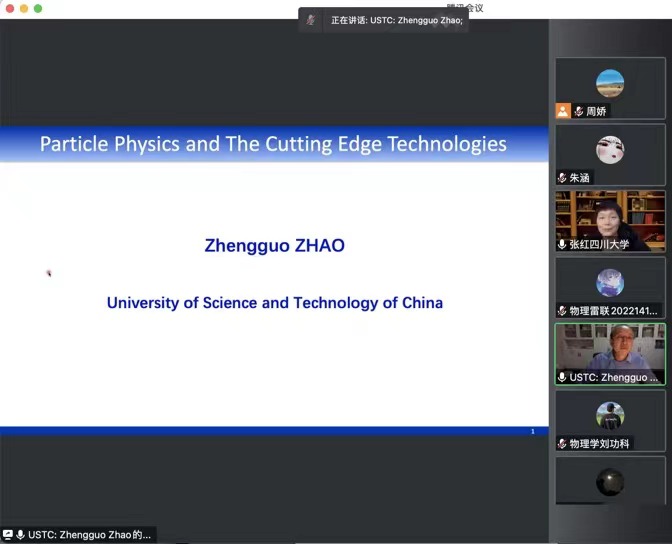The height and width of the screenshot is (544, 672).
Task: Select 朱涵's cartoon avatar thumbnail
Action: coord(610,150)
